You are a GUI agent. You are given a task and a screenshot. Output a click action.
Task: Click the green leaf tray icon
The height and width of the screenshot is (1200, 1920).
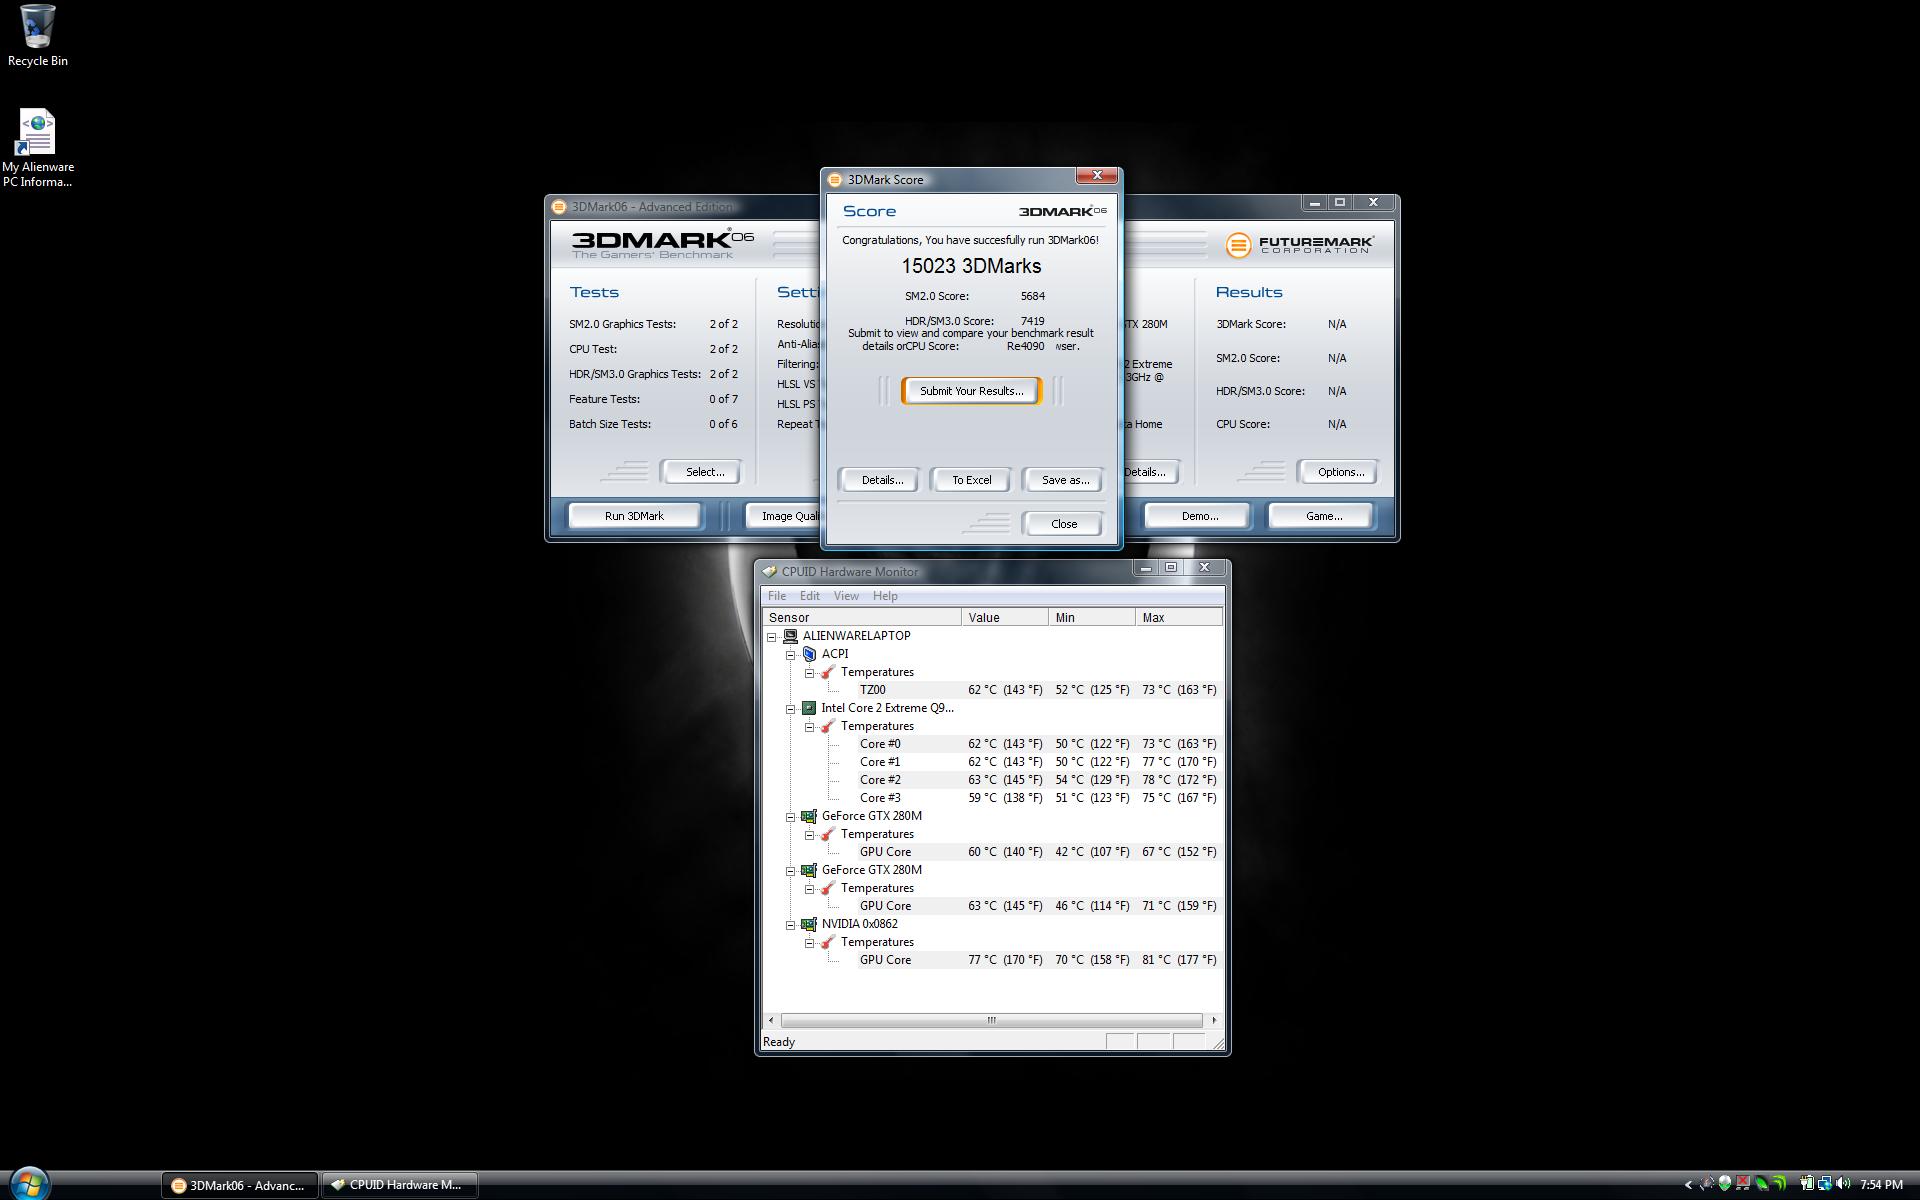coord(1762,1184)
